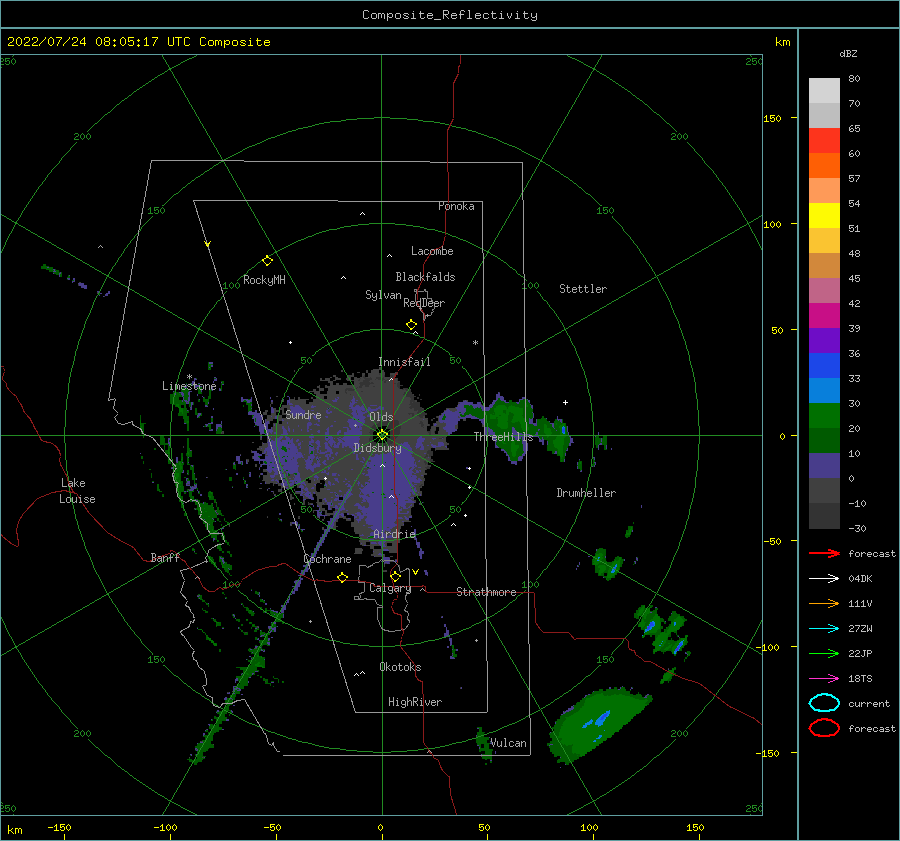Click the Sylvan town label
The image size is (900, 841).
click(383, 295)
